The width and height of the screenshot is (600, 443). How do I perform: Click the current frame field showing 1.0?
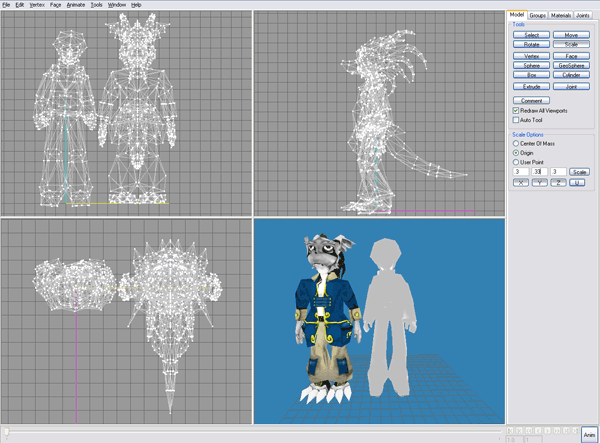[x=515, y=440]
